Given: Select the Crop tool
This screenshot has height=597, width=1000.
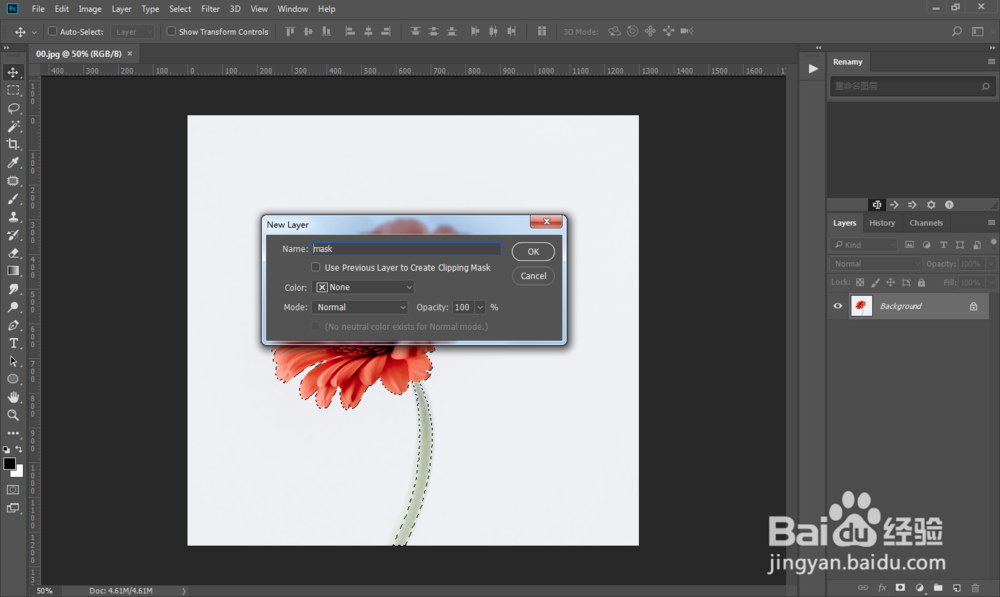Looking at the screenshot, I should [13, 144].
